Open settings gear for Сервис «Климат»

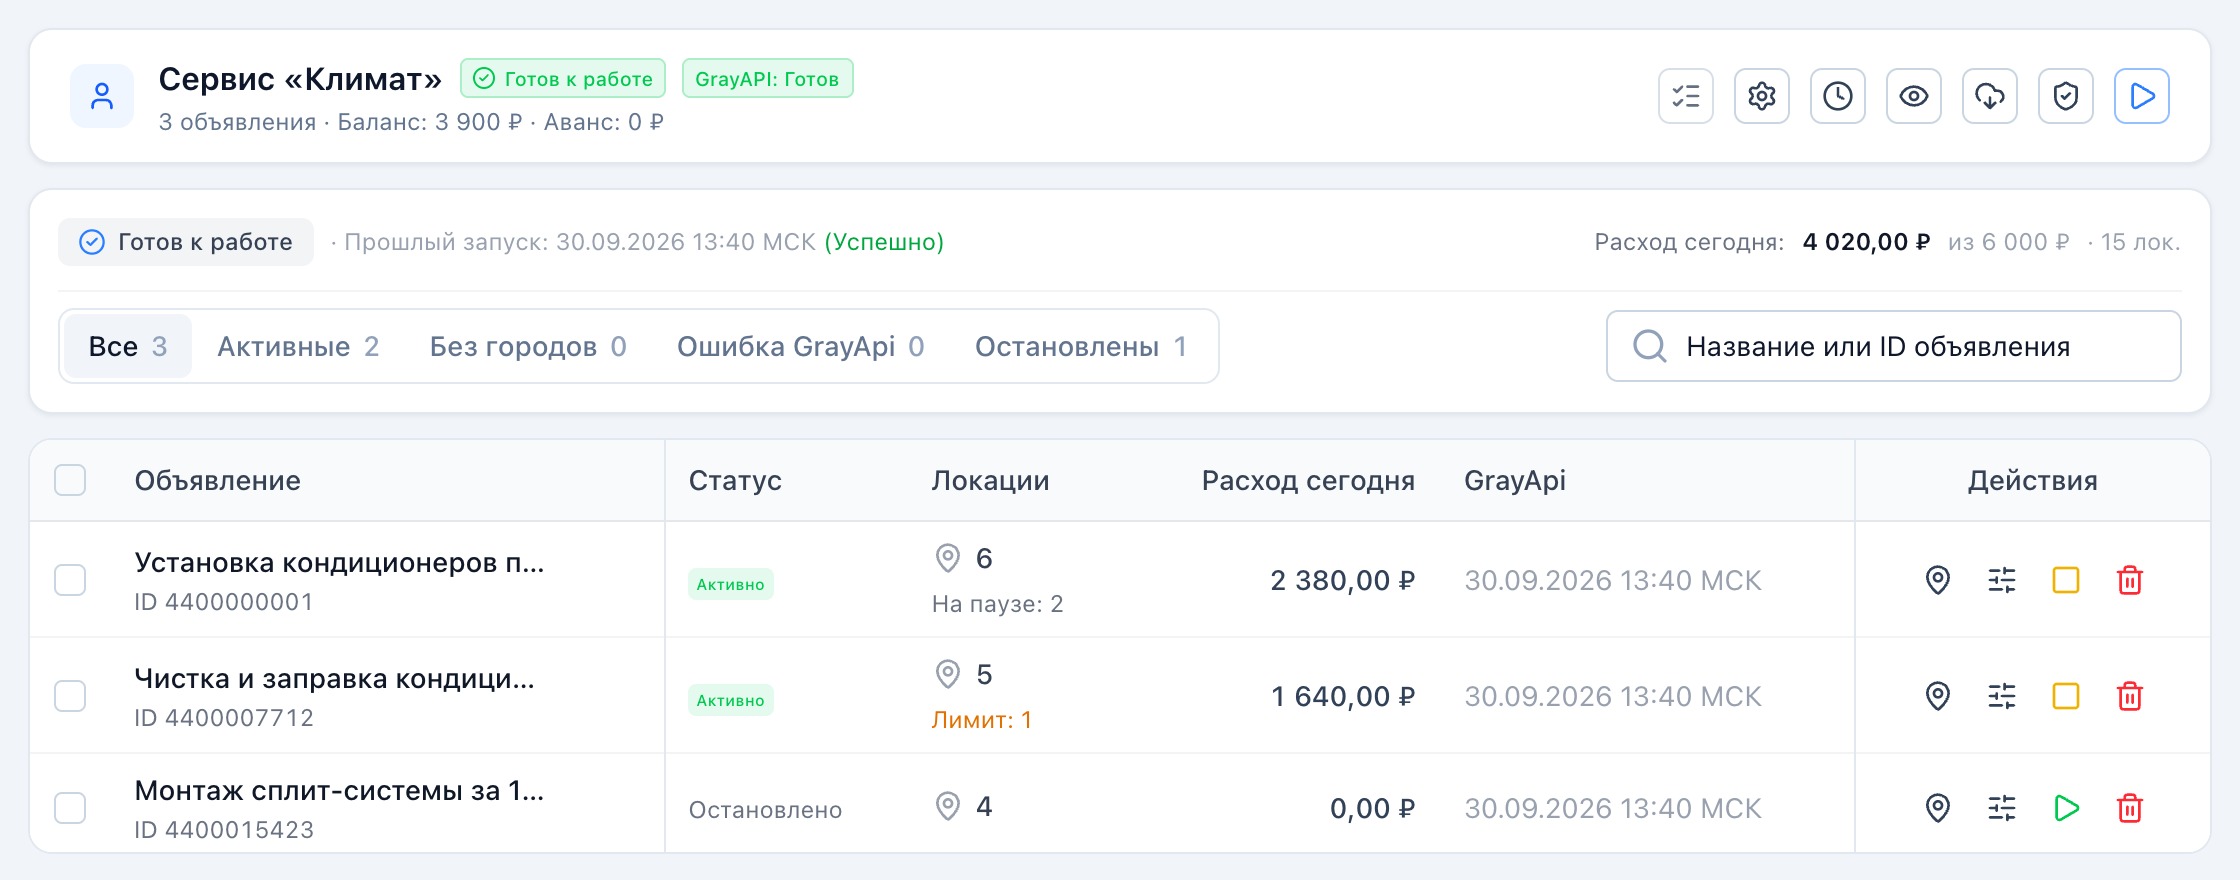tap(1762, 96)
